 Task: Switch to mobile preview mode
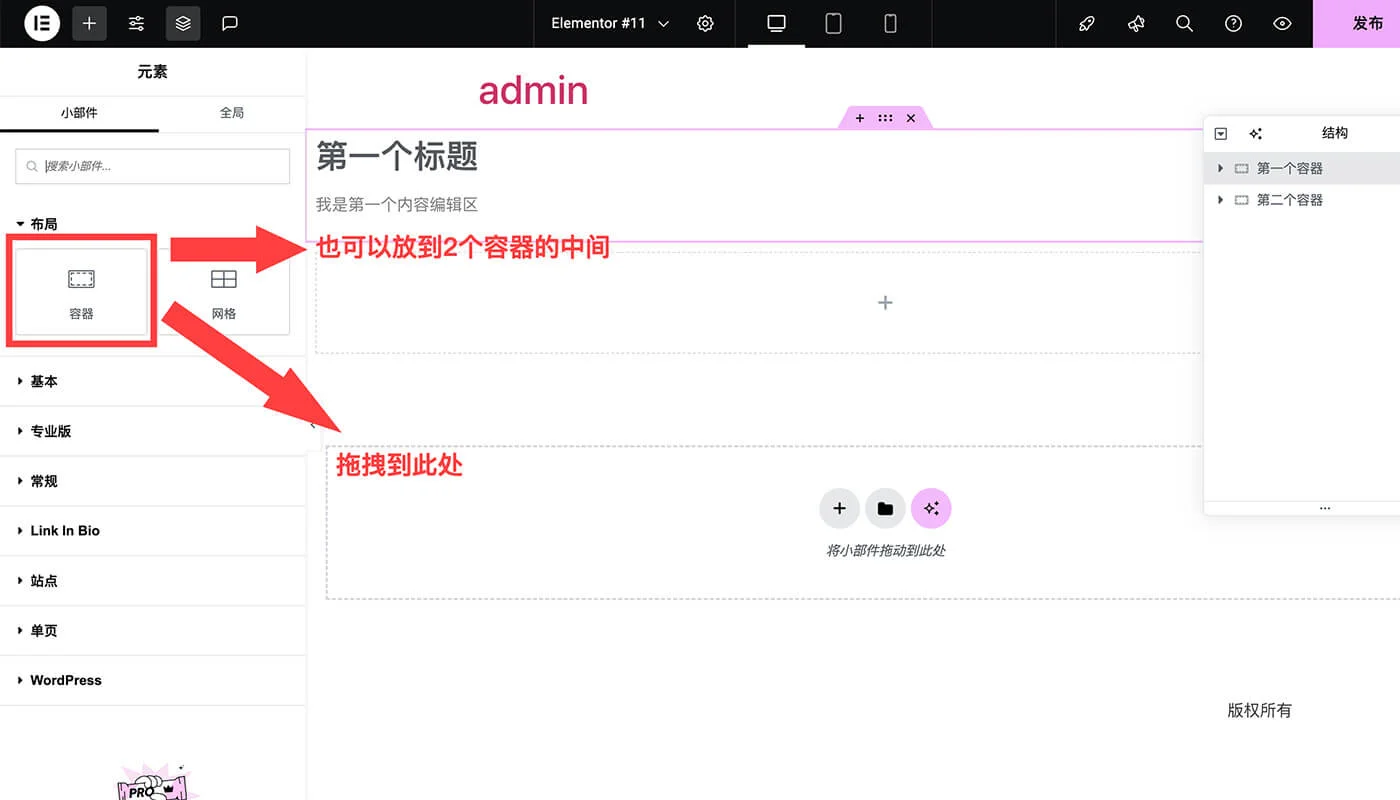tap(890, 23)
